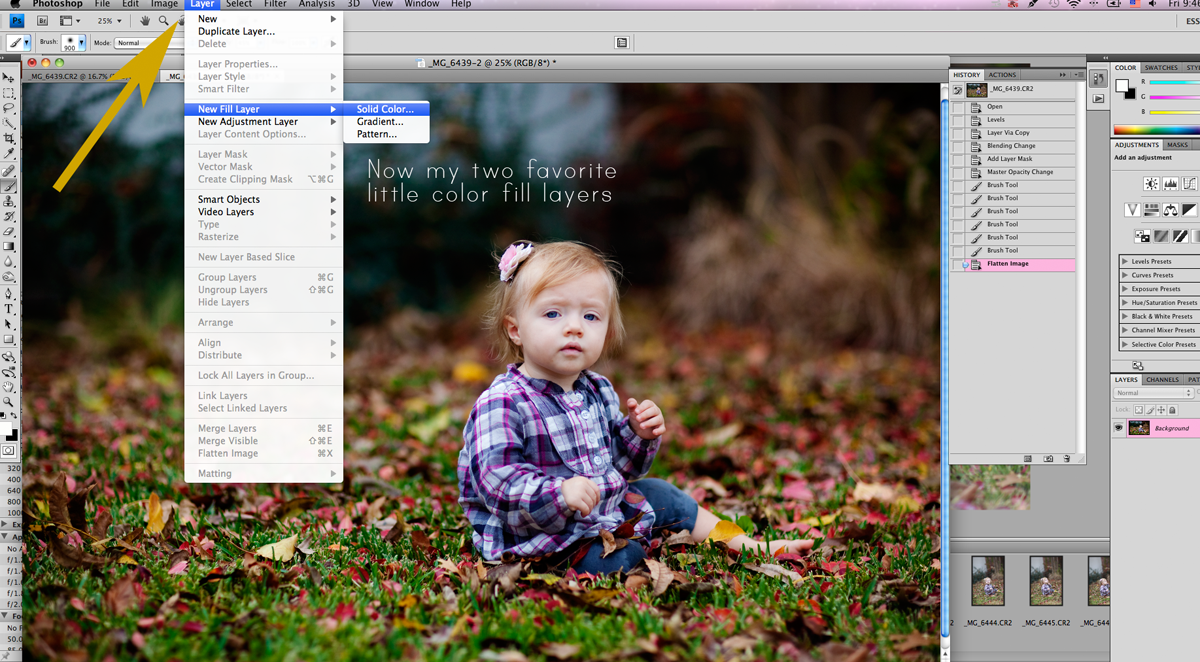Click Duplicate Layer... menu entry
Image resolution: width=1200 pixels, height=662 pixels.
[264, 31]
